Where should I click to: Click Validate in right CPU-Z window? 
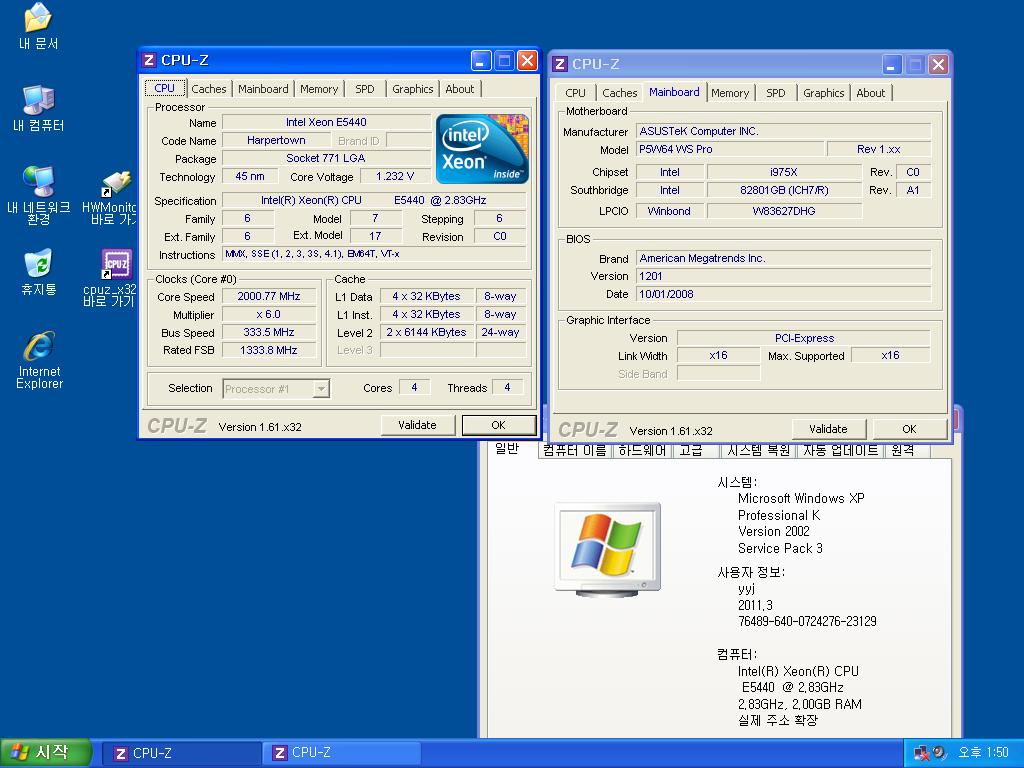pos(828,429)
